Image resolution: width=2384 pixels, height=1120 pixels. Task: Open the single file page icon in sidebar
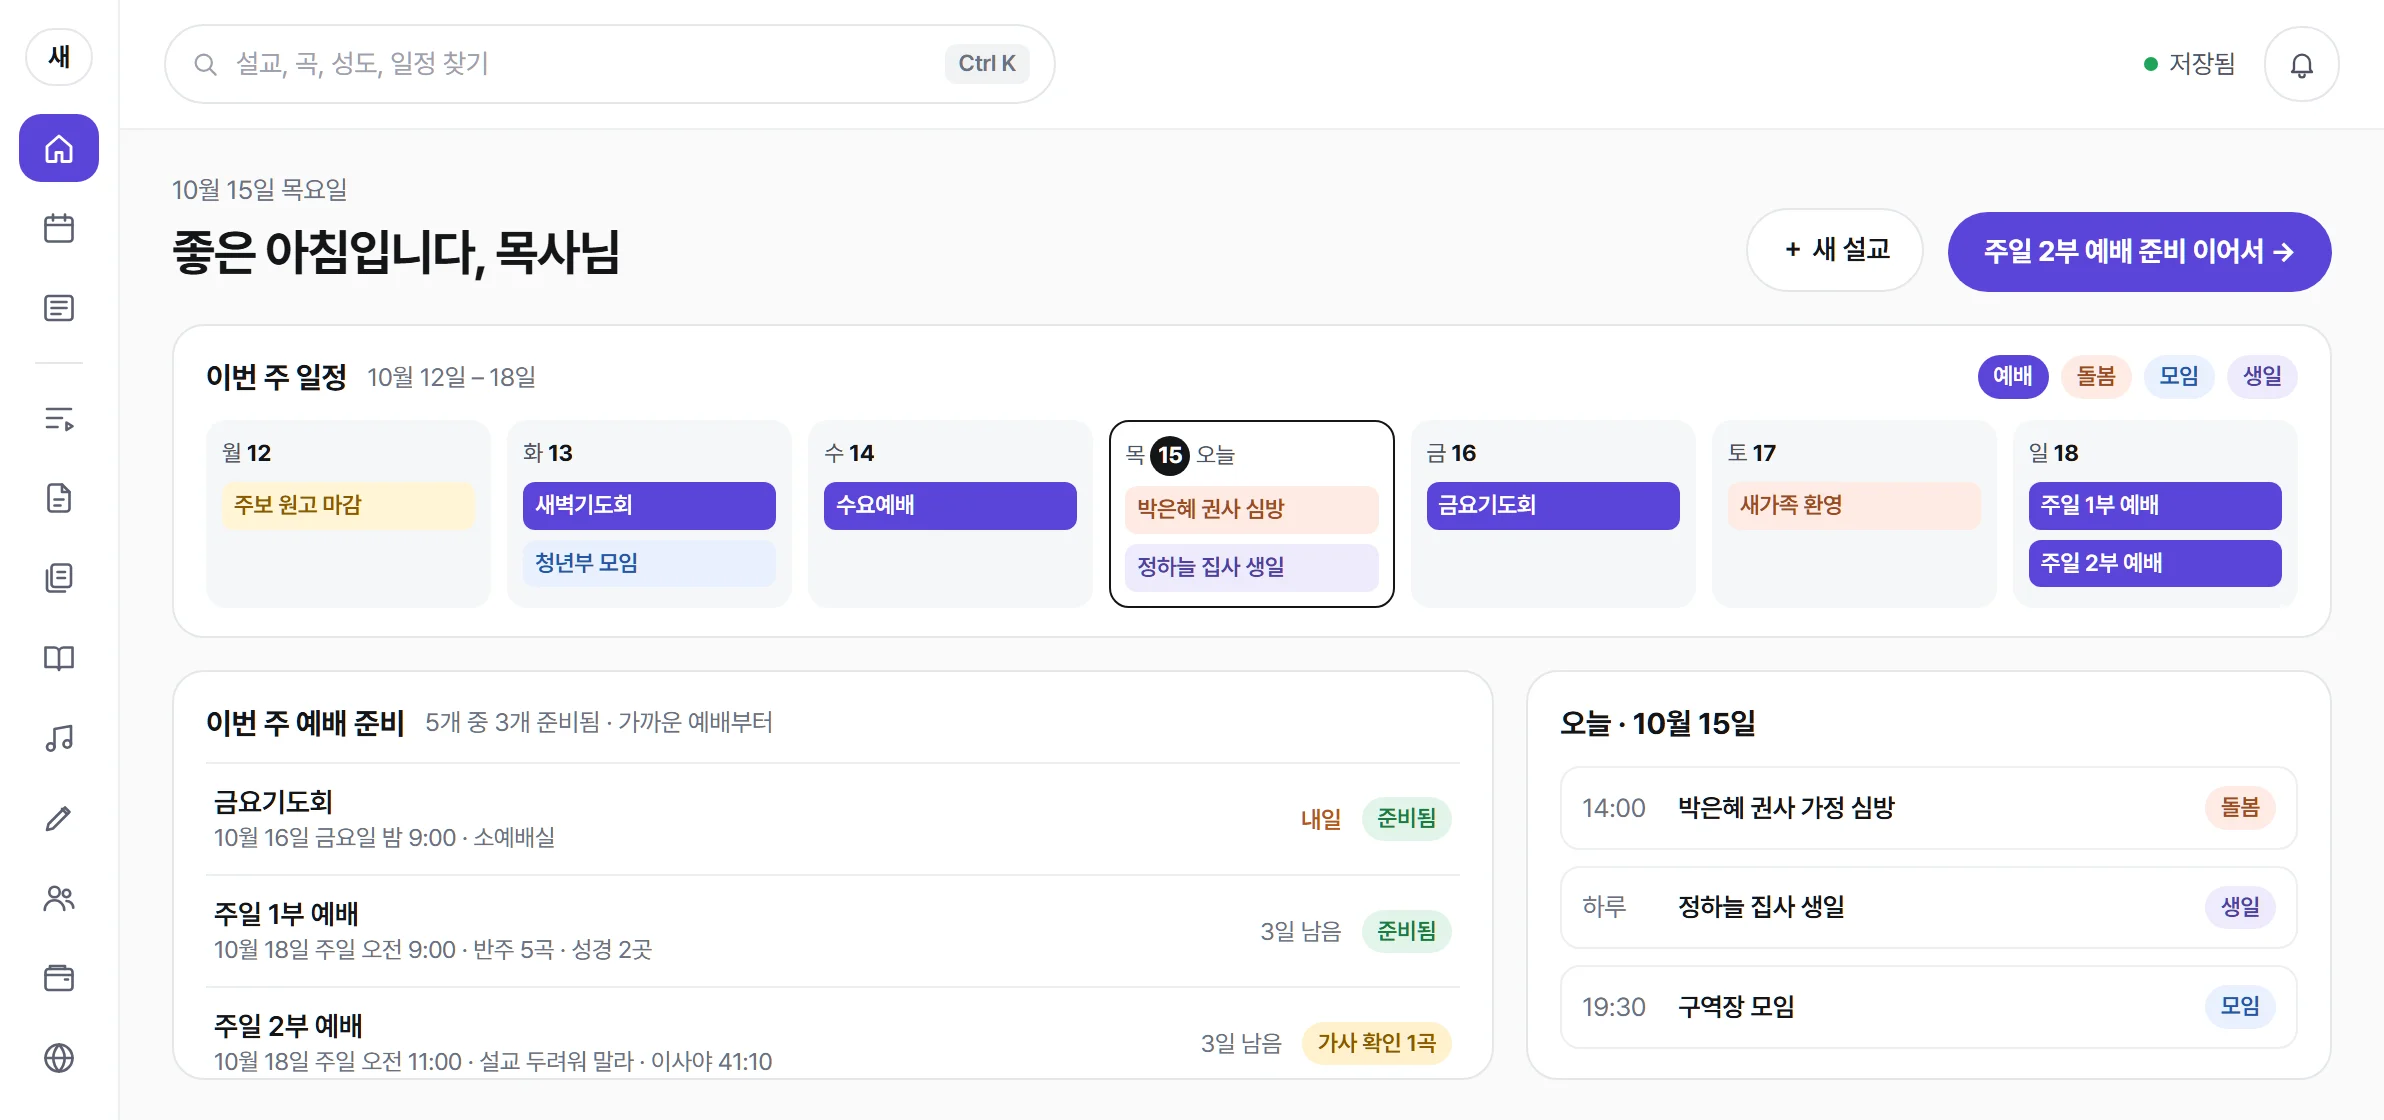coord(59,498)
